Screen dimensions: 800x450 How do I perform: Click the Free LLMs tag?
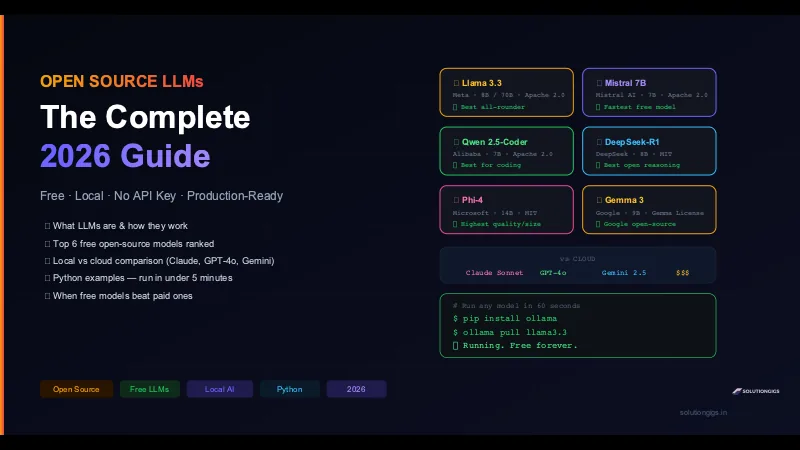[x=149, y=389]
